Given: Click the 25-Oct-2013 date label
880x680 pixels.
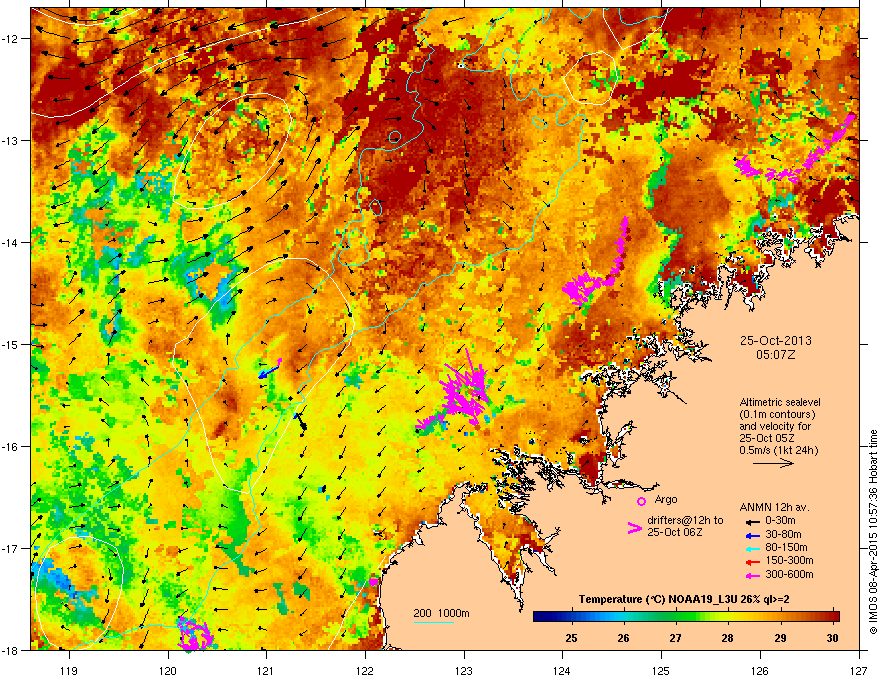Looking at the screenshot, I should 776,341.
